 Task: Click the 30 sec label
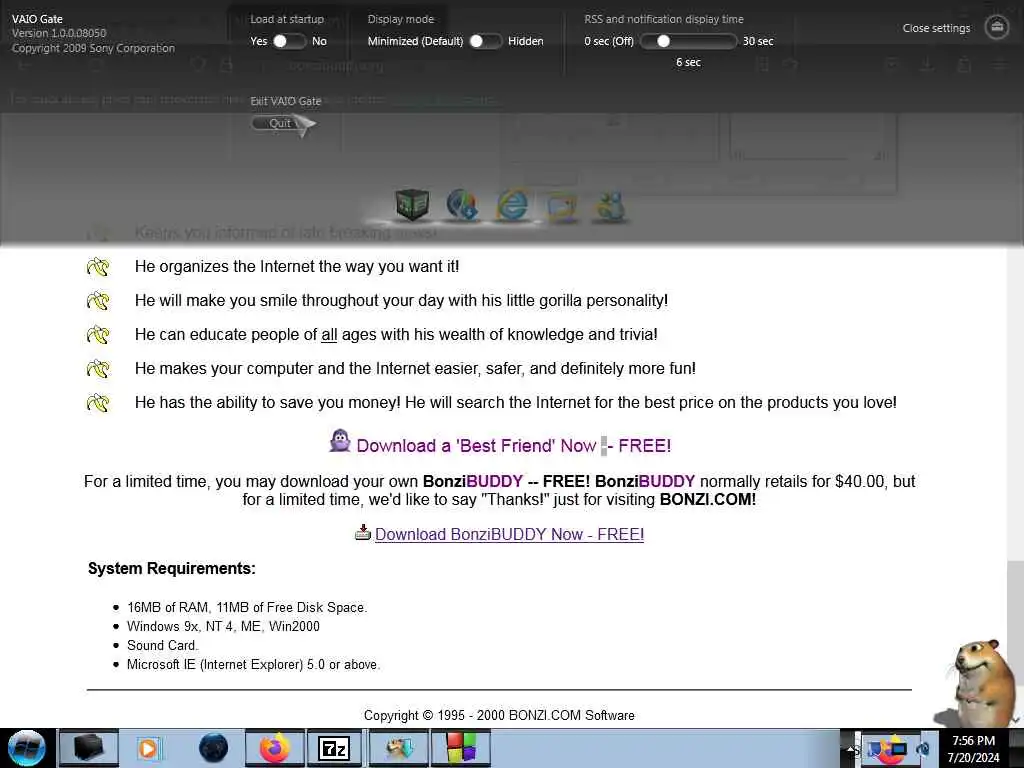(758, 41)
